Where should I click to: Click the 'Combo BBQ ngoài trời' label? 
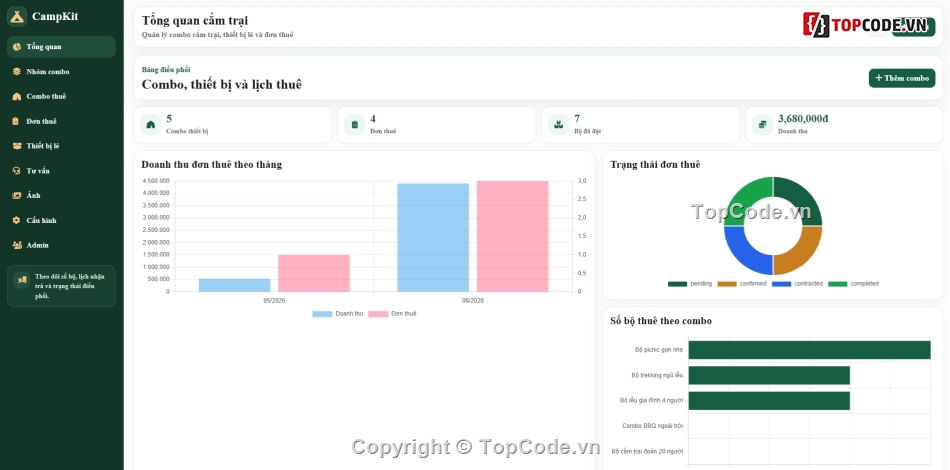(x=653, y=426)
